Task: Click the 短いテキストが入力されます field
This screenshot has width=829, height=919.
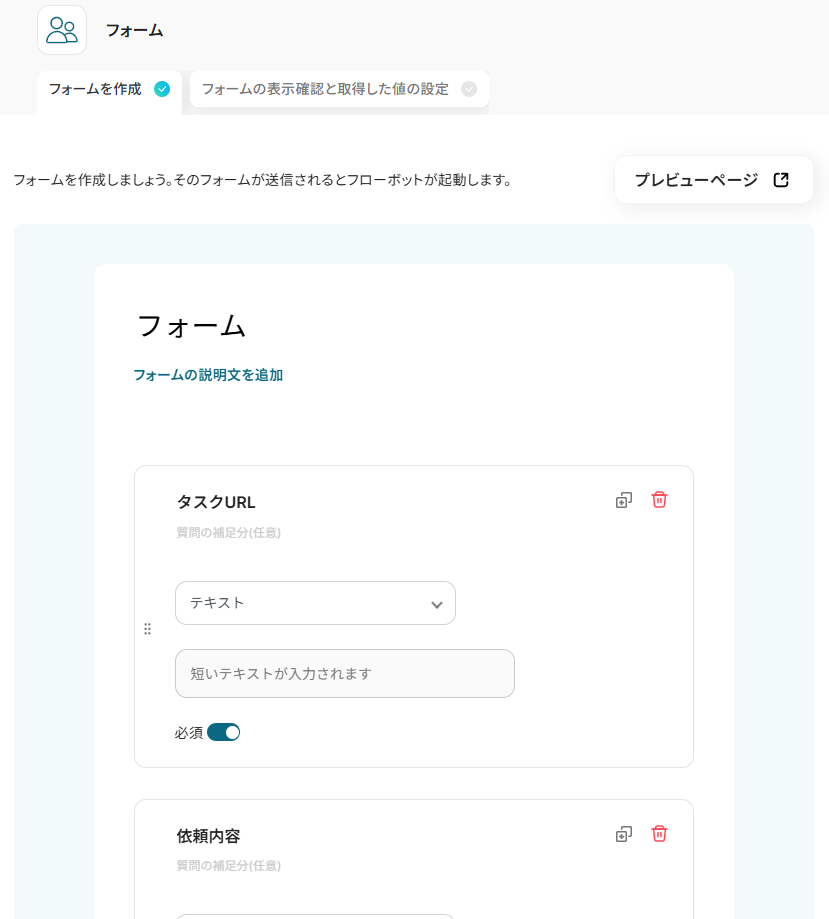Action: [344, 674]
